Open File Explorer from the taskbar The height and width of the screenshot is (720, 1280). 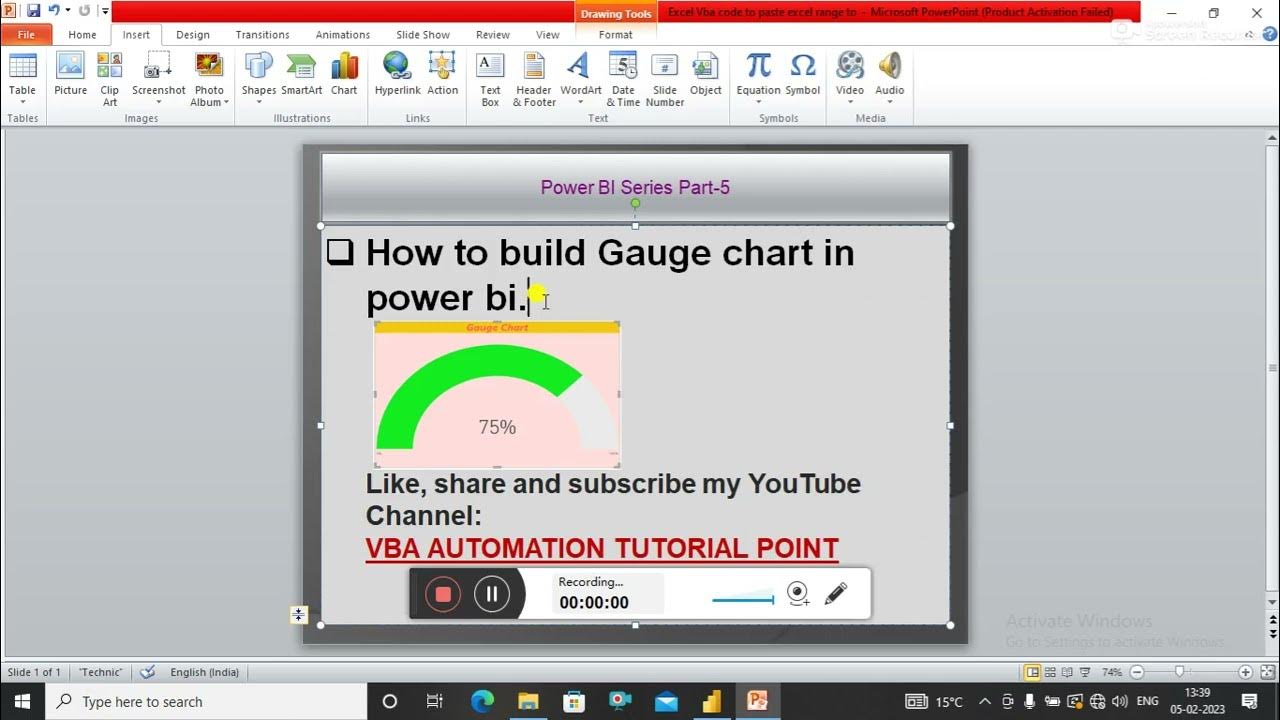coord(528,701)
